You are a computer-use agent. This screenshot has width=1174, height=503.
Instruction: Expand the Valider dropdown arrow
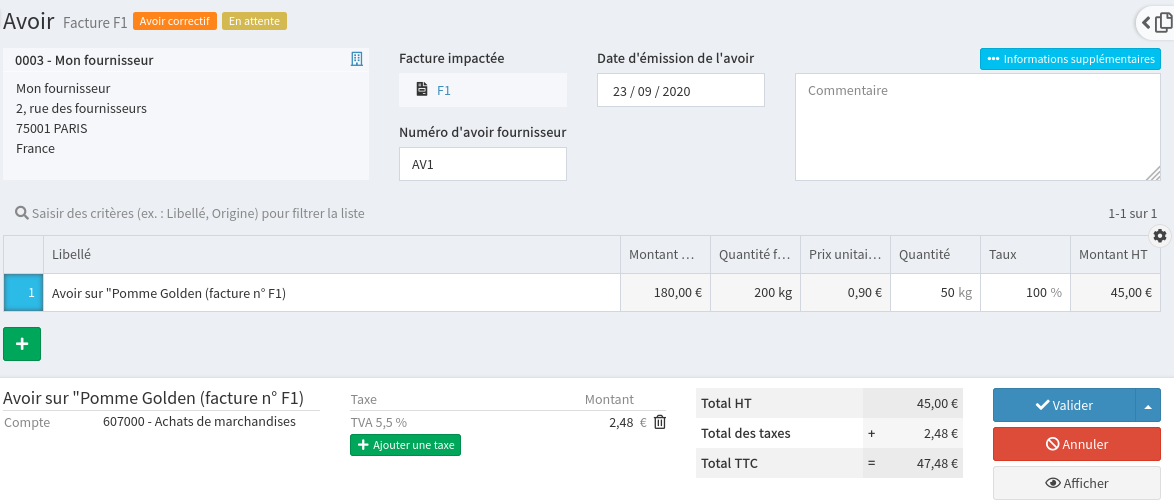(1147, 405)
